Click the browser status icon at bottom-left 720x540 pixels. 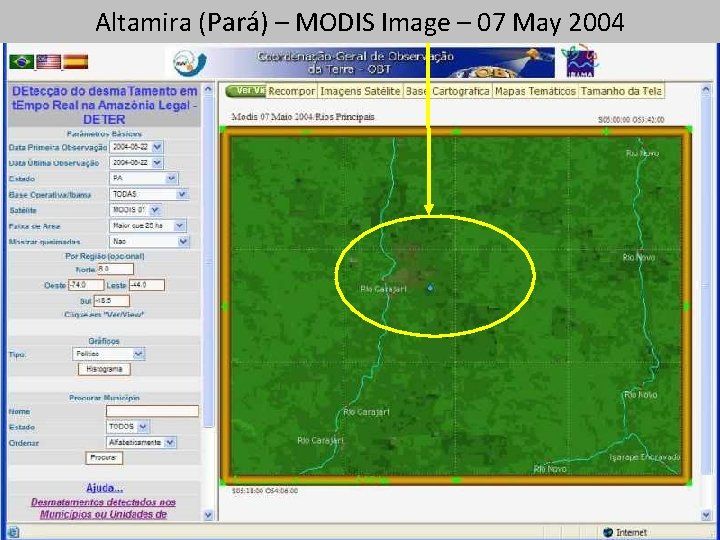12,532
